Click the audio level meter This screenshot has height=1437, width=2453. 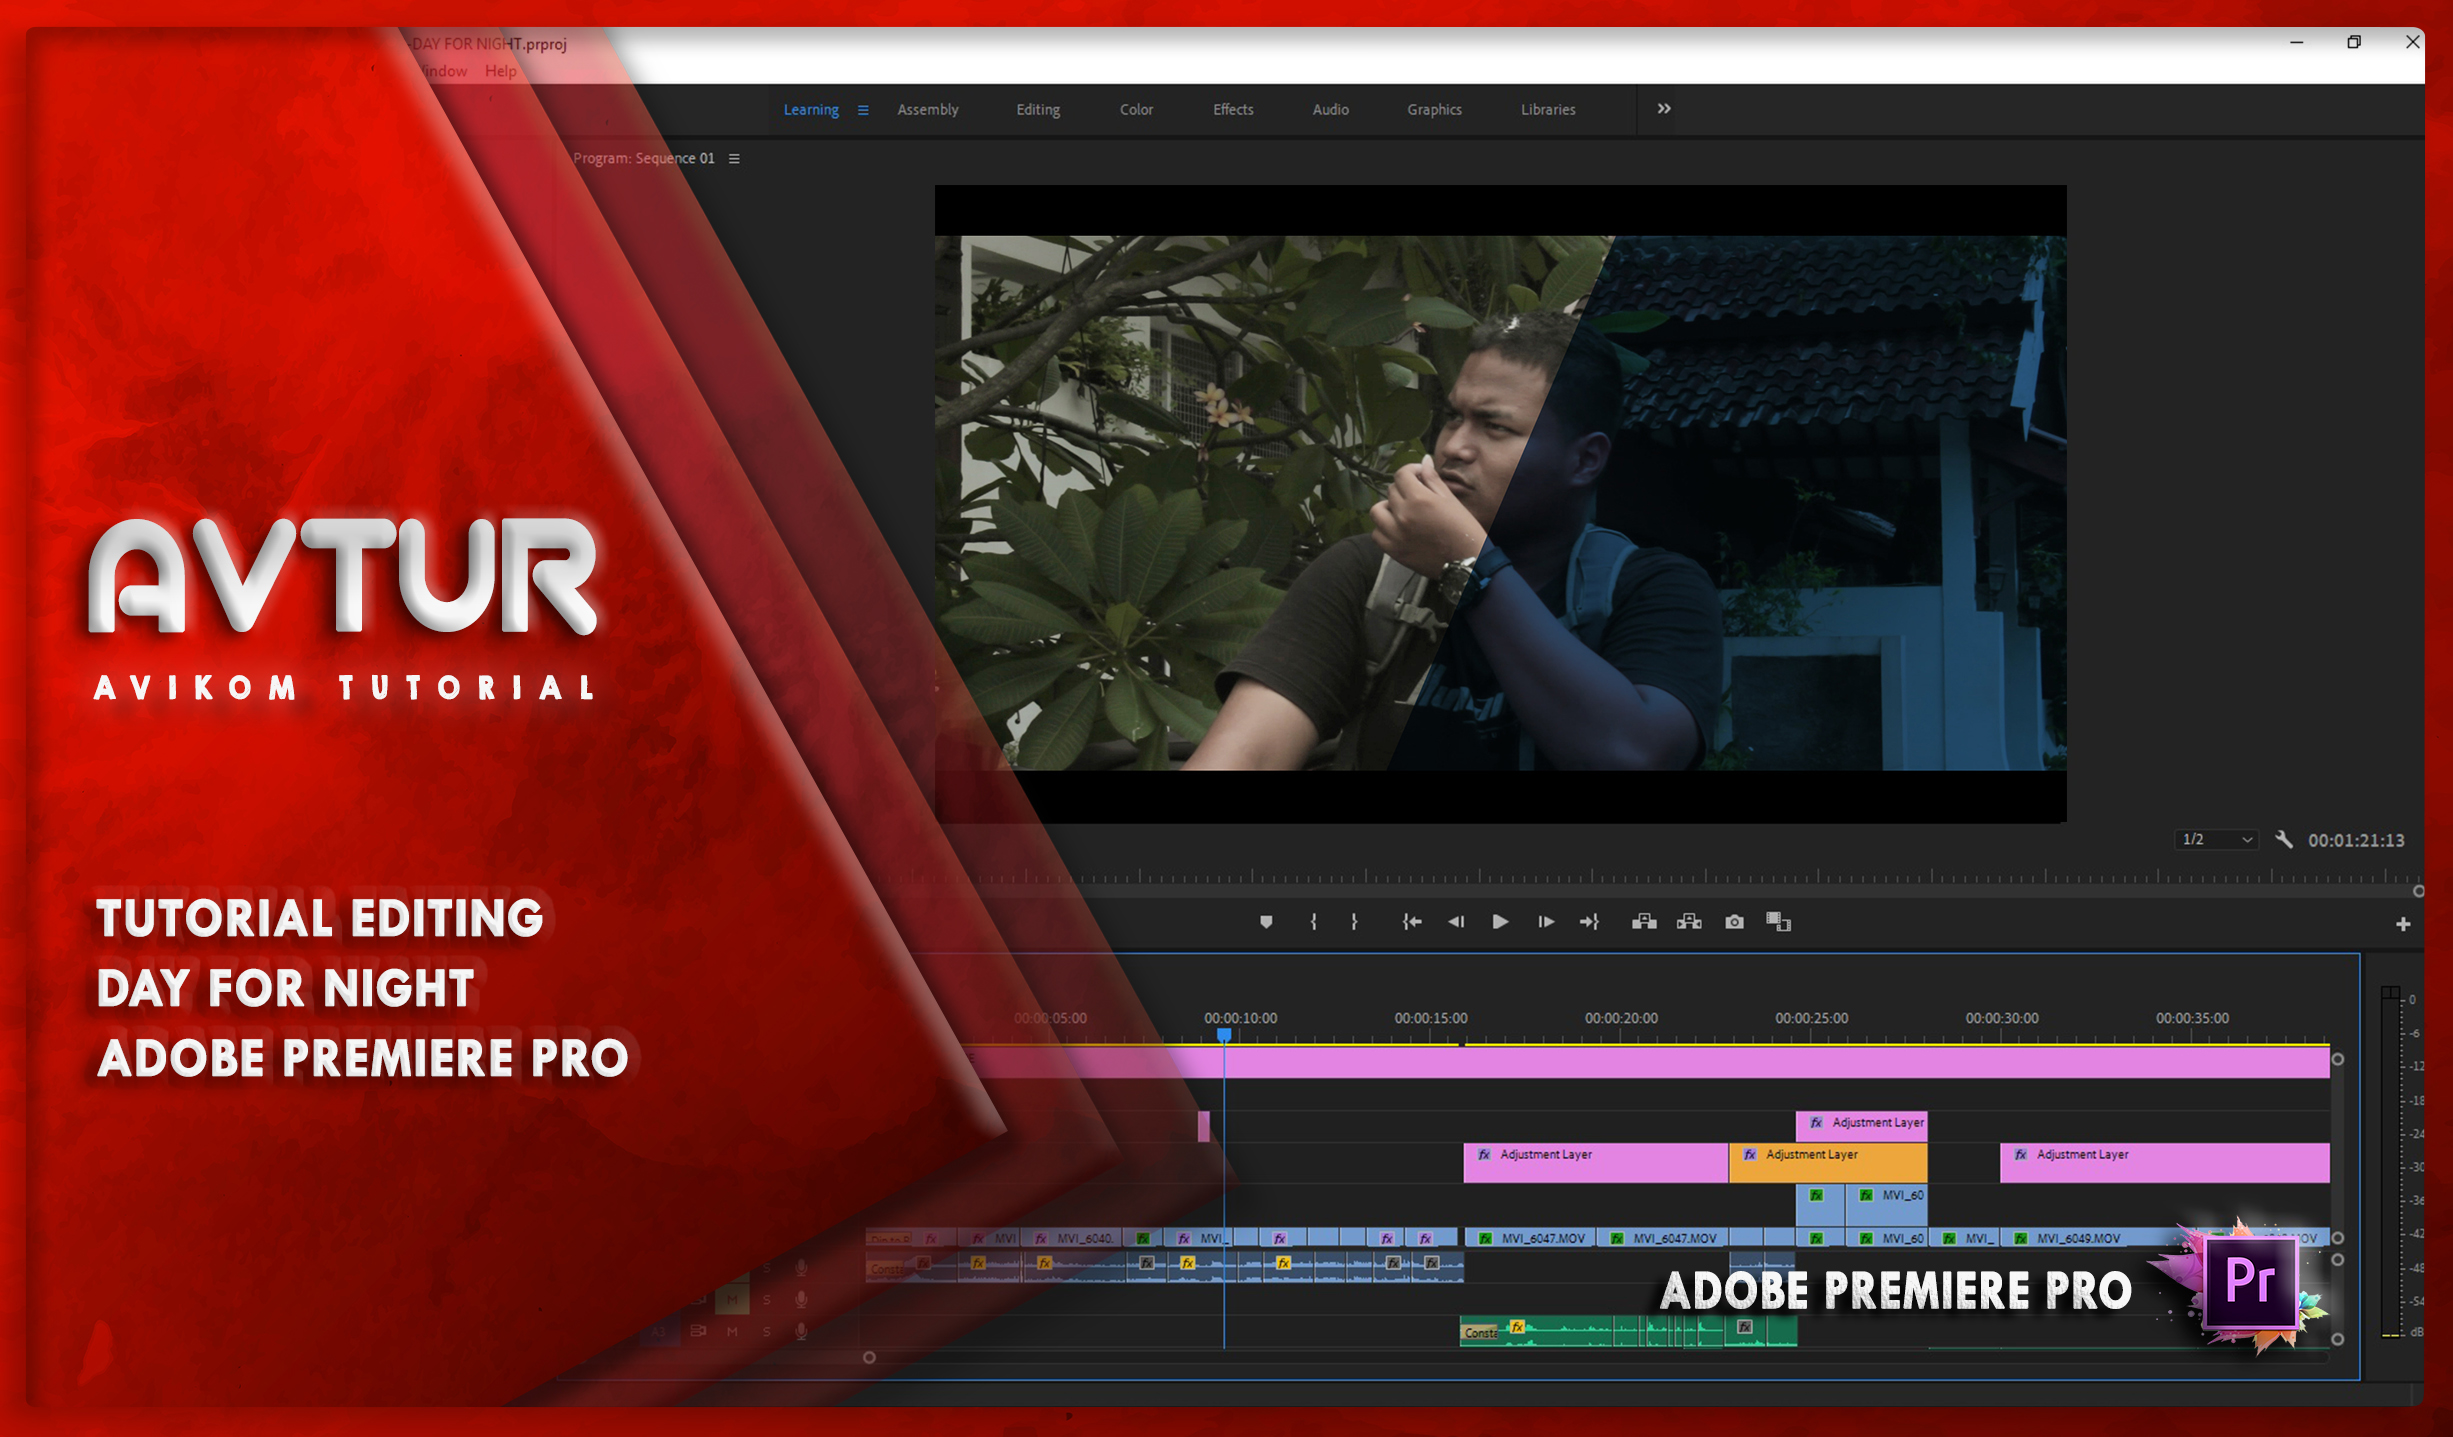2391,1164
